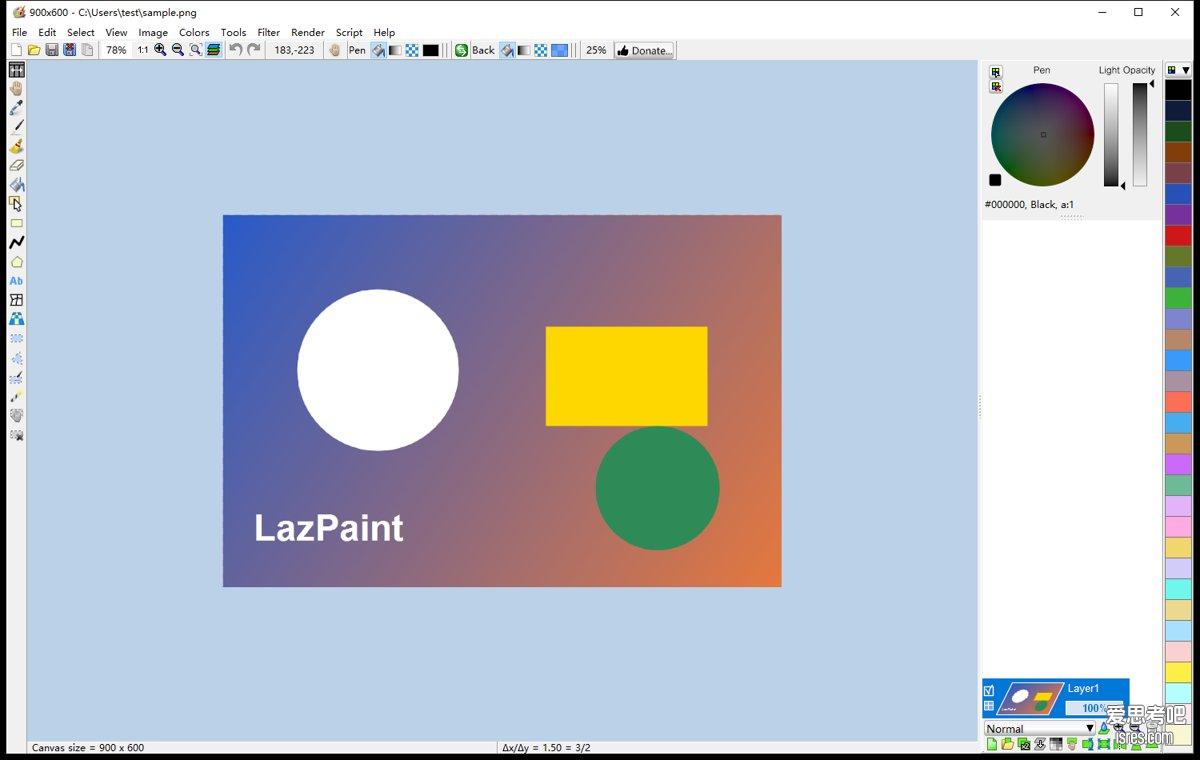Pick red from the palette column
This screenshot has height=760, width=1200.
point(1178,236)
